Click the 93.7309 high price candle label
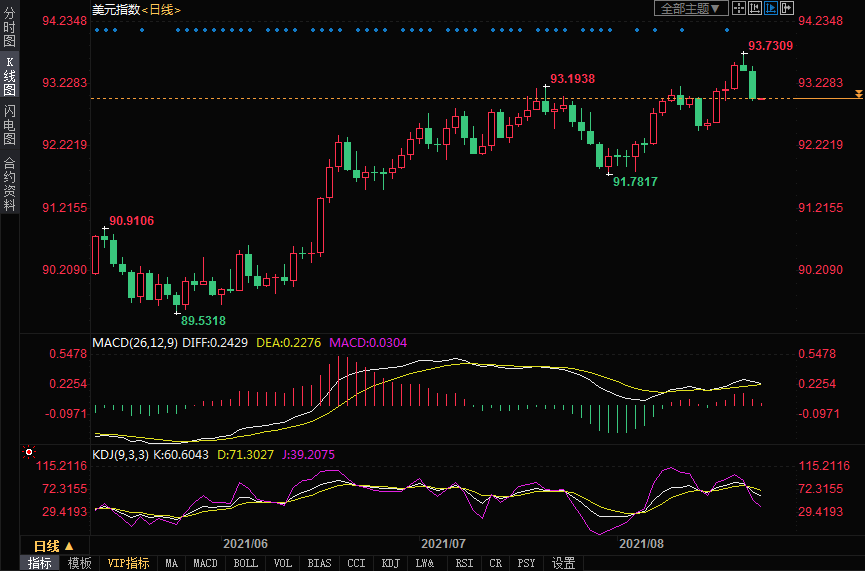 click(x=770, y=46)
